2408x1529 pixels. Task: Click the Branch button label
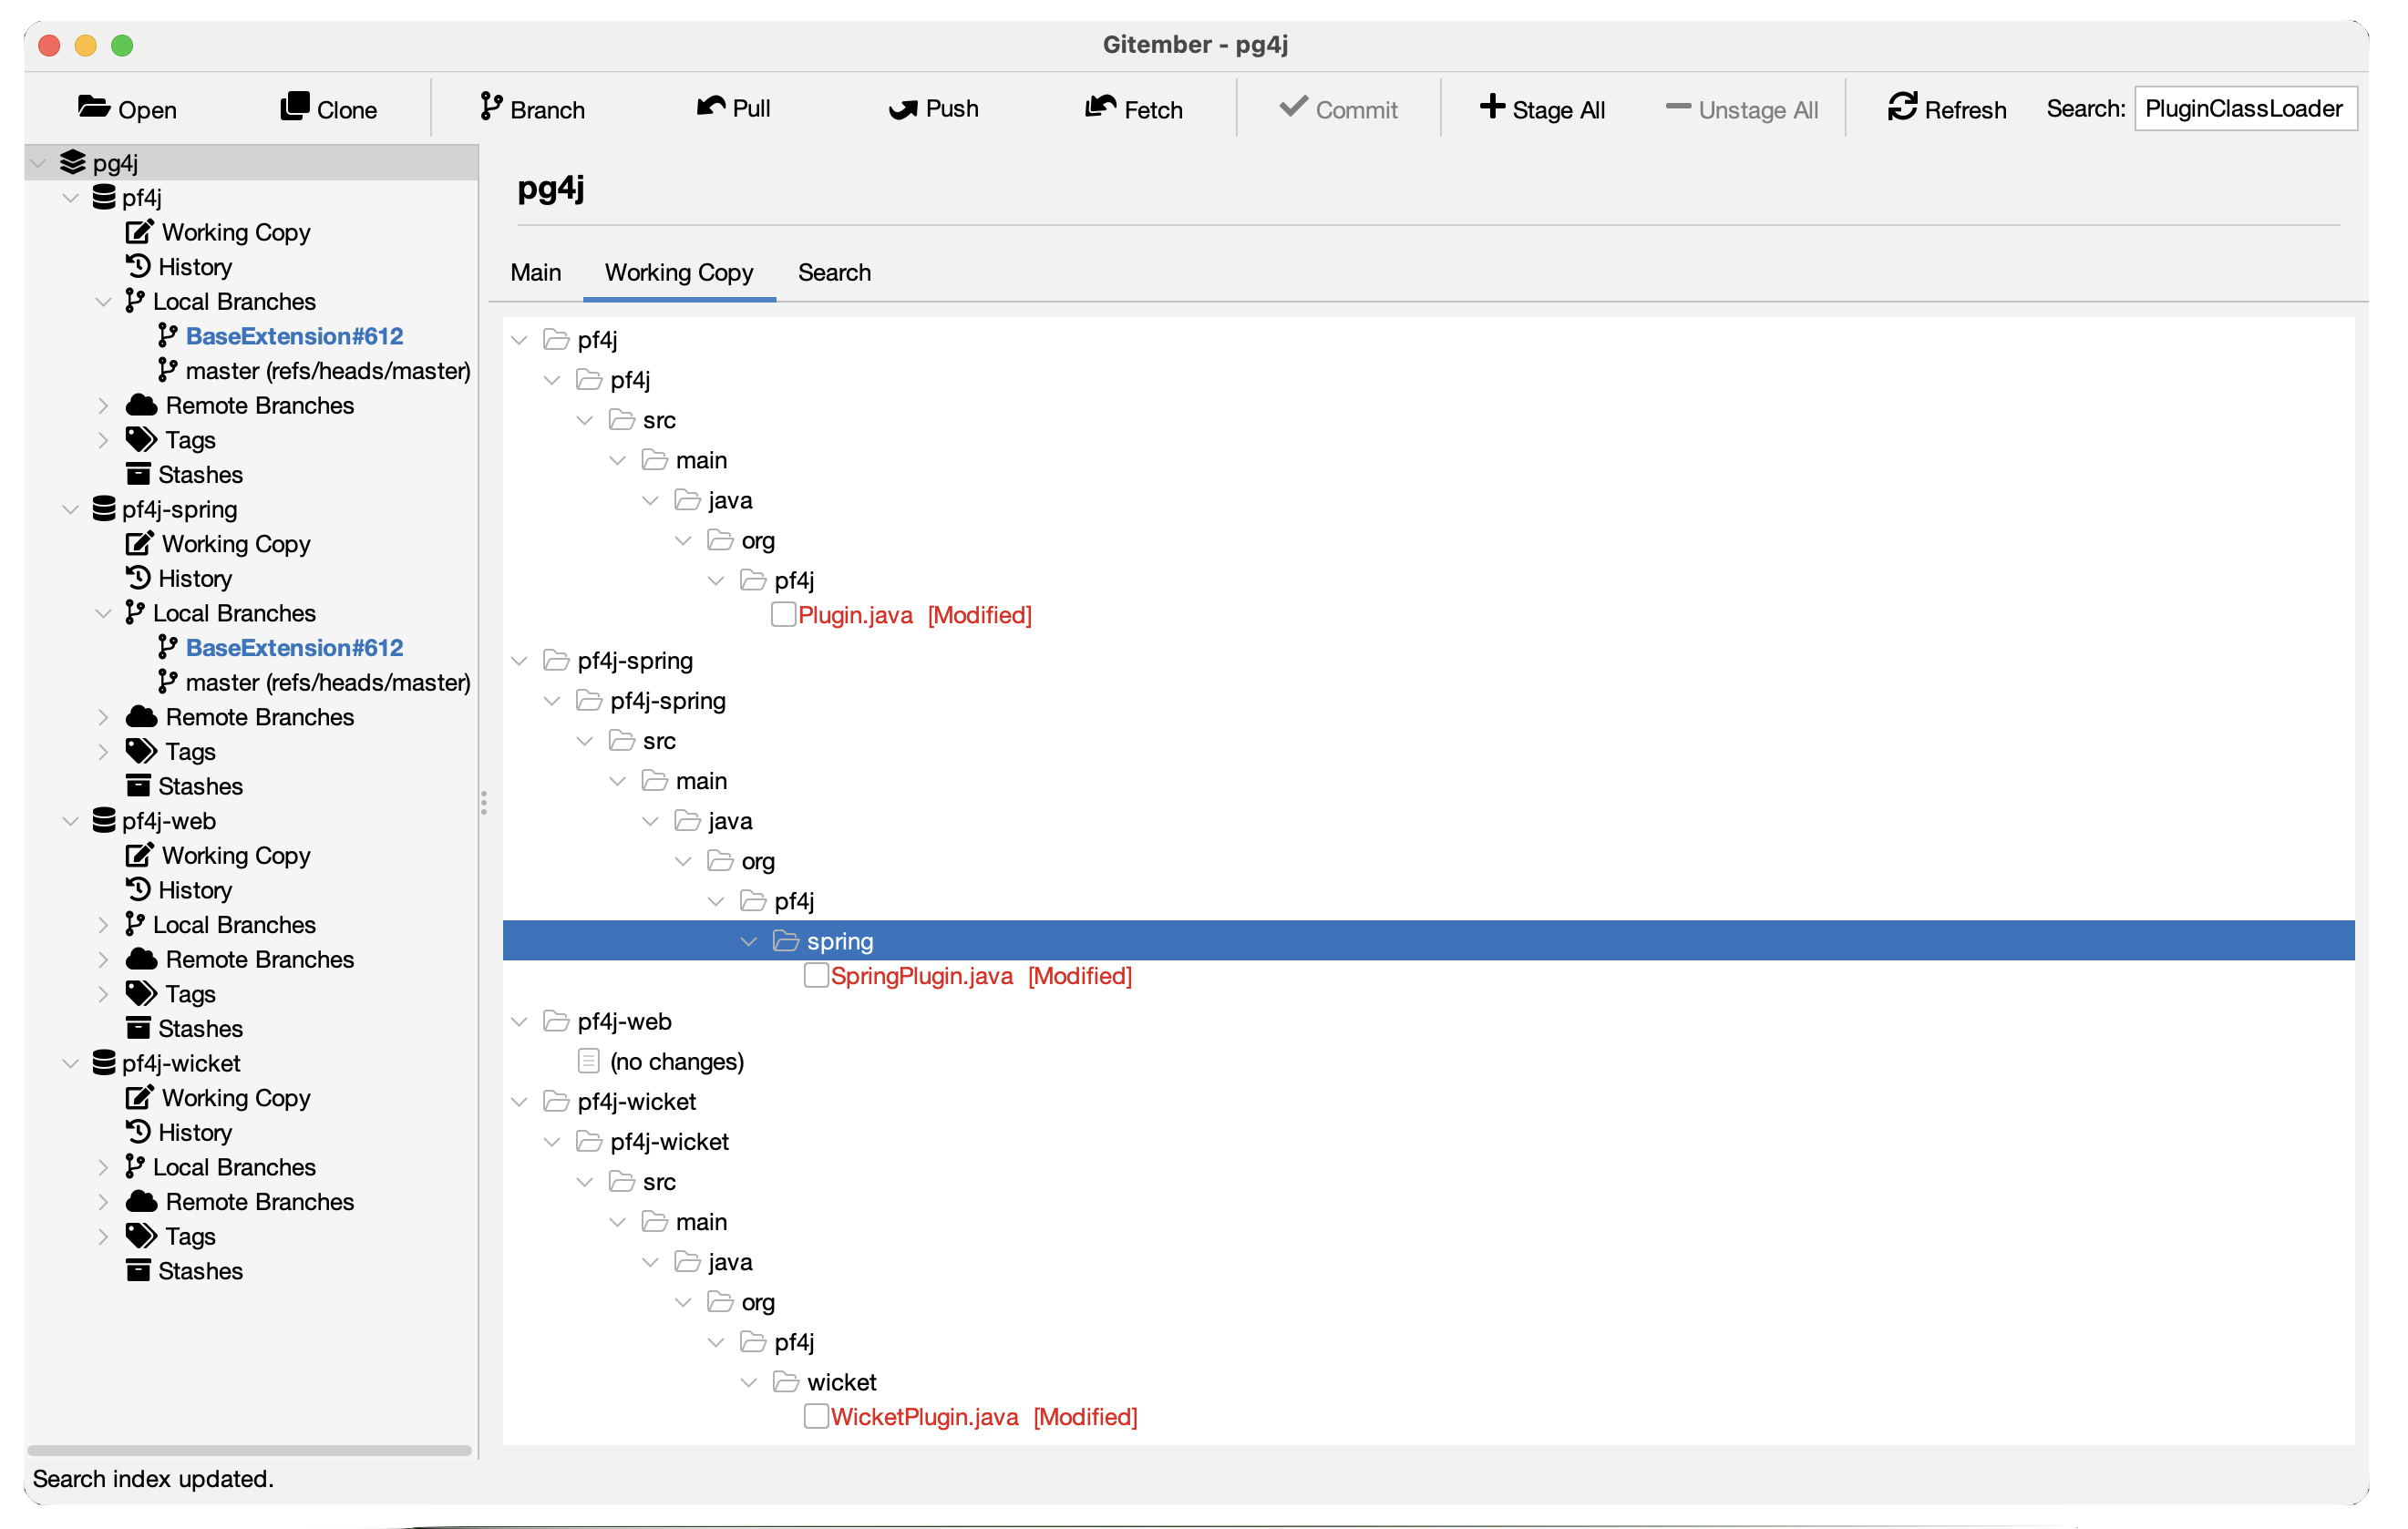click(547, 109)
